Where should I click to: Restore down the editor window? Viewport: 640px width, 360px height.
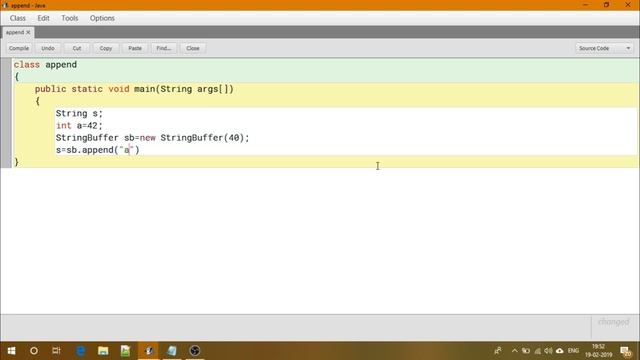(x=607, y=5)
